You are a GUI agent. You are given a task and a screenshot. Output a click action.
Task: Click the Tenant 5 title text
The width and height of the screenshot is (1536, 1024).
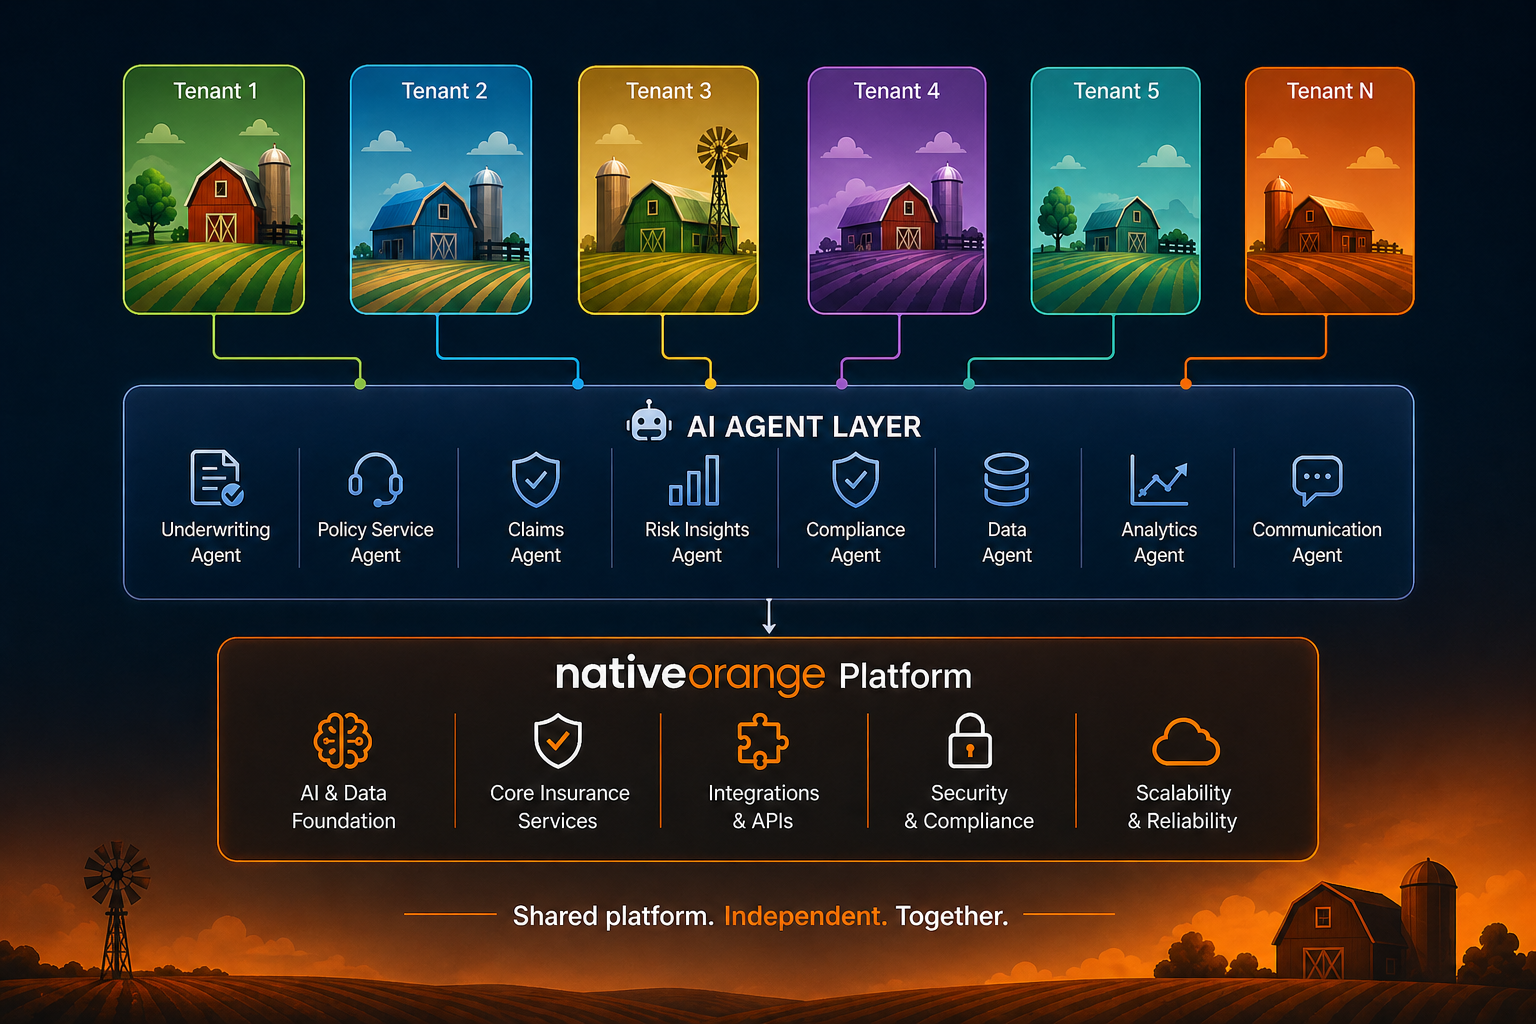point(1116,91)
